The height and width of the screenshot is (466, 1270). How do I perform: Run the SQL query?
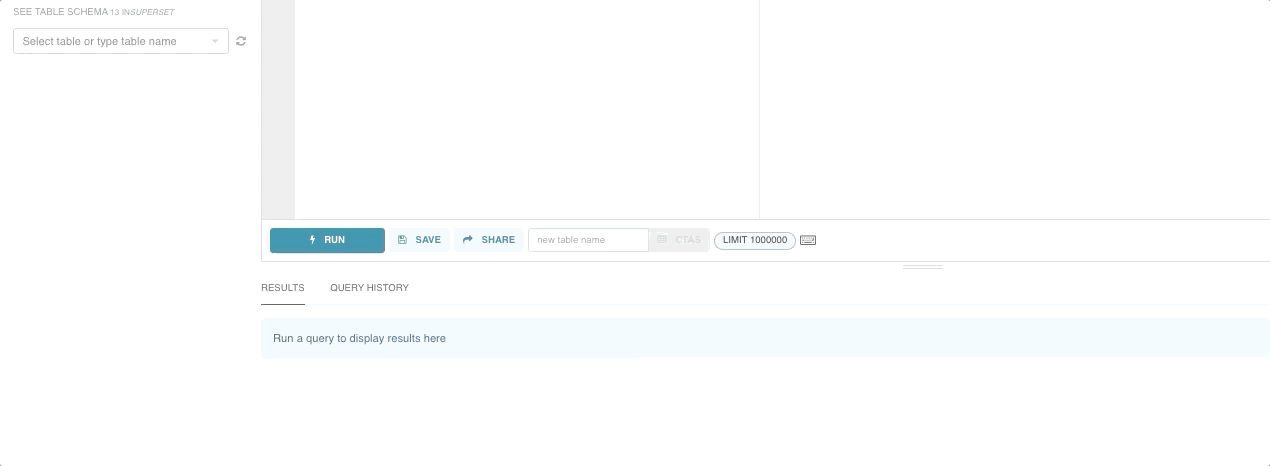click(x=327, y=240)
